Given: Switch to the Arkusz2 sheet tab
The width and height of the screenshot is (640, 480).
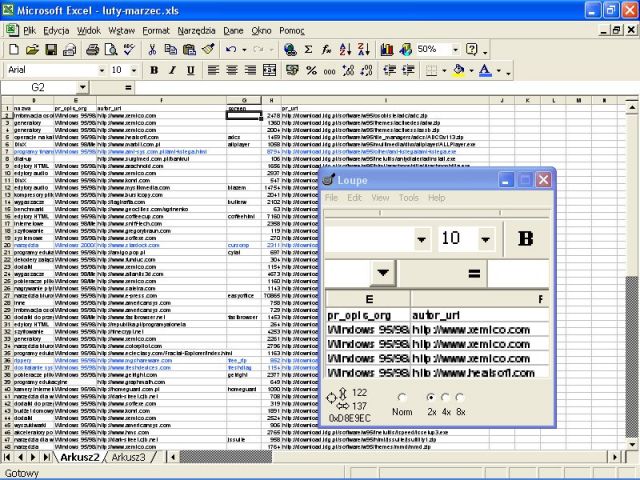Looking at the screenshot, I should (80, 457).
